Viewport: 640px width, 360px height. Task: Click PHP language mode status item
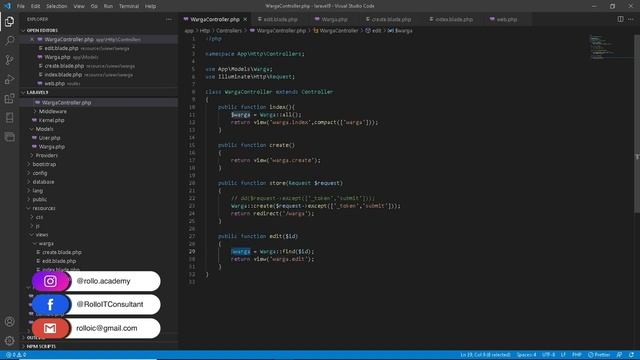tap(576, 355)
